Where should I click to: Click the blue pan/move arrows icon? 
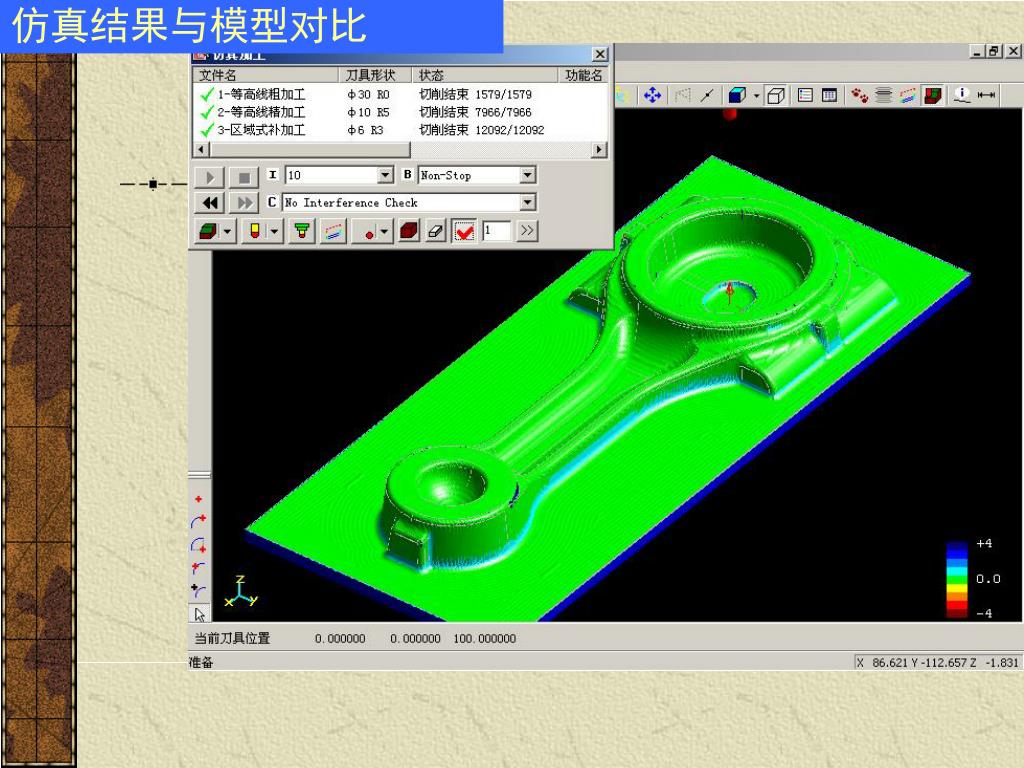click(x=652, y=95)
